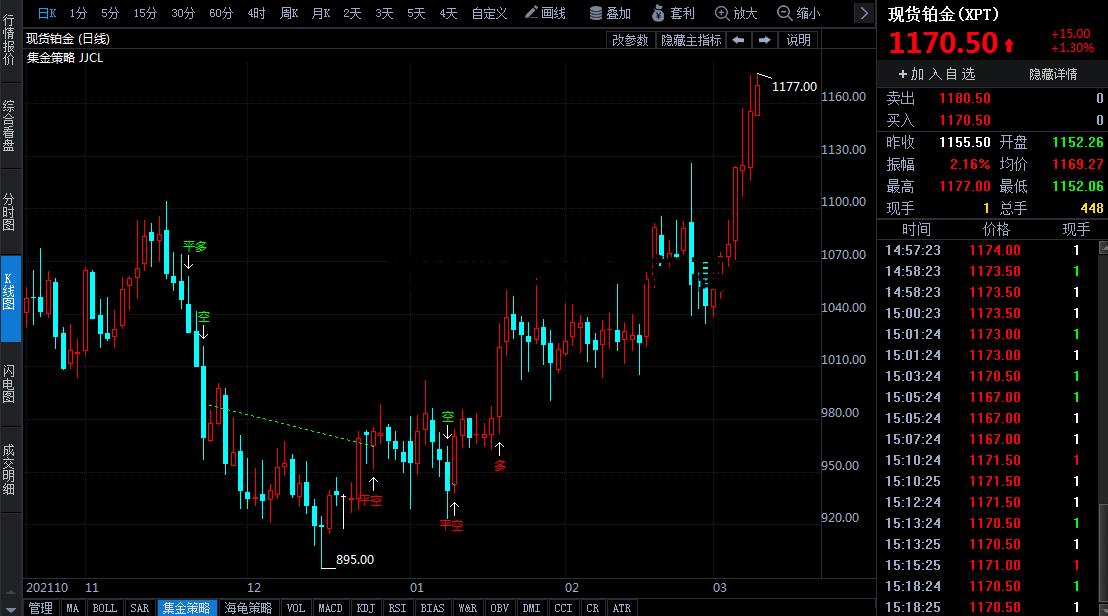
Task: Open the 综合看盘 sidebar tab
Action: (9, 126)
